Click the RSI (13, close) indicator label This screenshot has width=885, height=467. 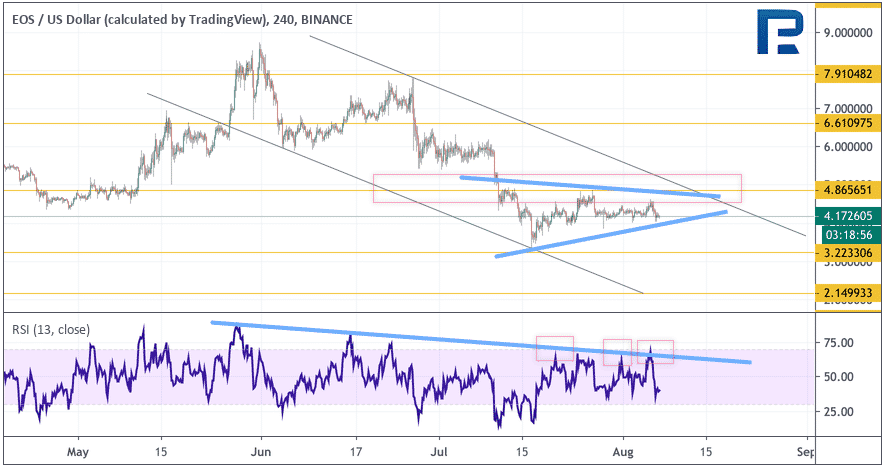click(51, 329)
